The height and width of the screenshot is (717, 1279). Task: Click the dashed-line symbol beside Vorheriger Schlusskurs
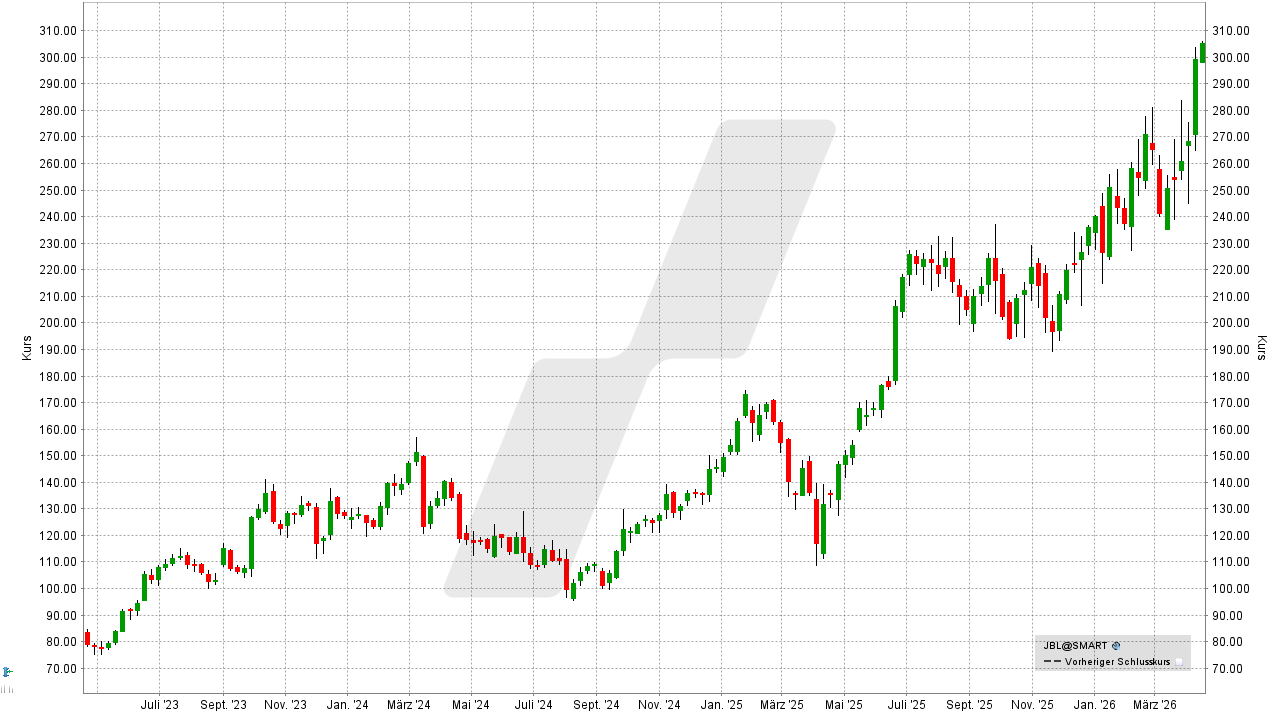click(x=1051, y=661)
